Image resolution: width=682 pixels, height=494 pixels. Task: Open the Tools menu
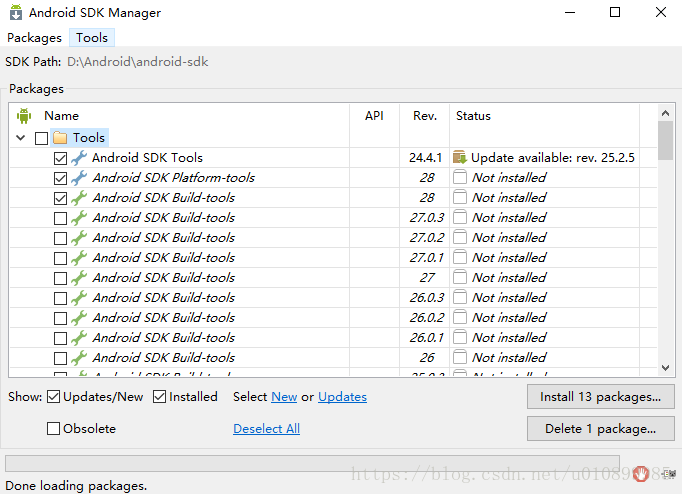coord(92,38)
